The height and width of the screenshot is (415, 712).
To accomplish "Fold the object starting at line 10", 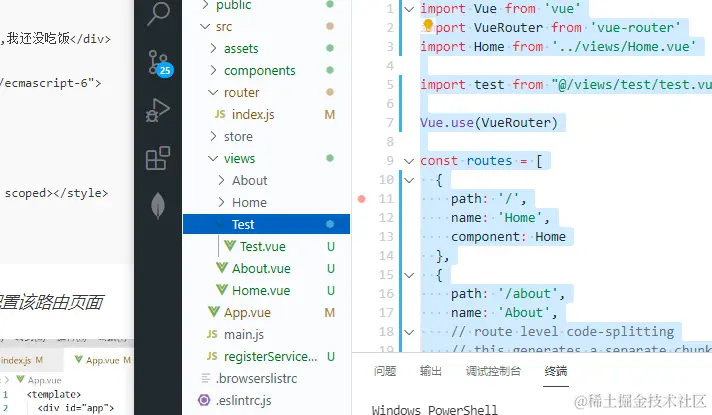I will 409,180.
